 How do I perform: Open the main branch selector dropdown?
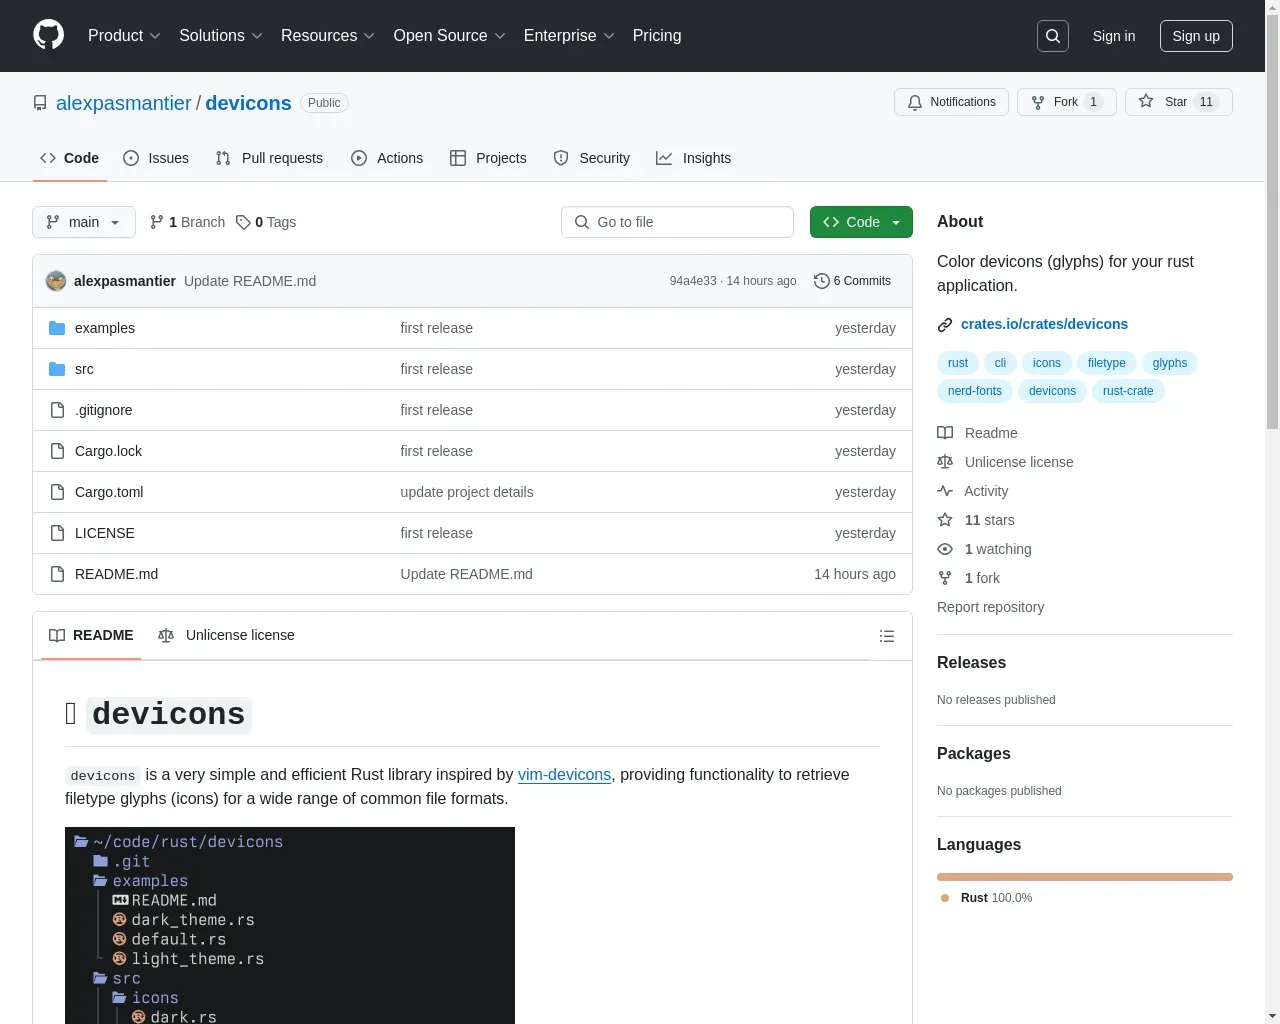point(84,222)
